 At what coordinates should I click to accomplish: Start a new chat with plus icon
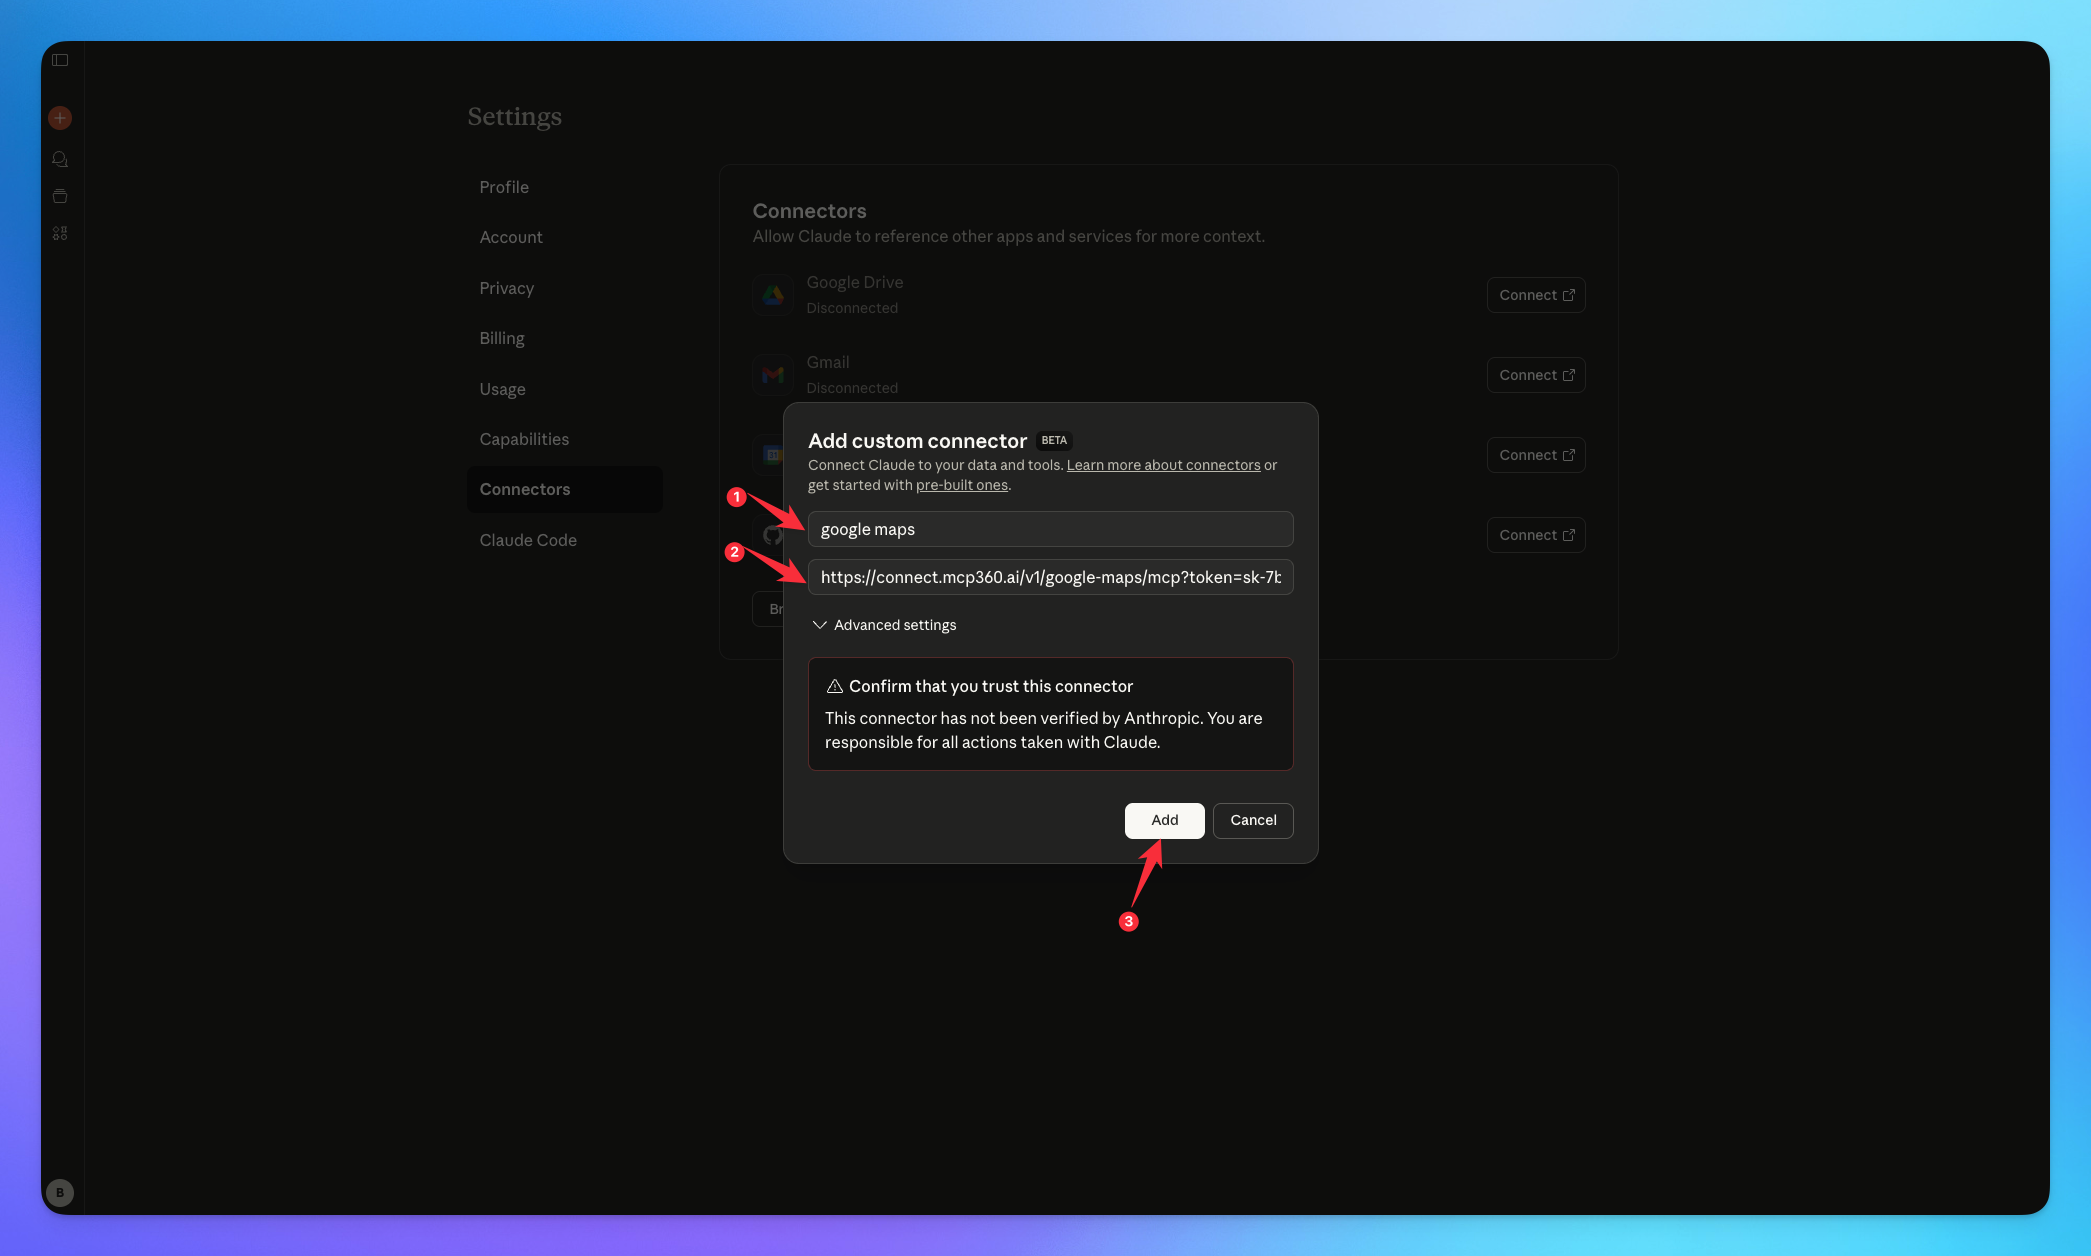[x=60, y=118]
